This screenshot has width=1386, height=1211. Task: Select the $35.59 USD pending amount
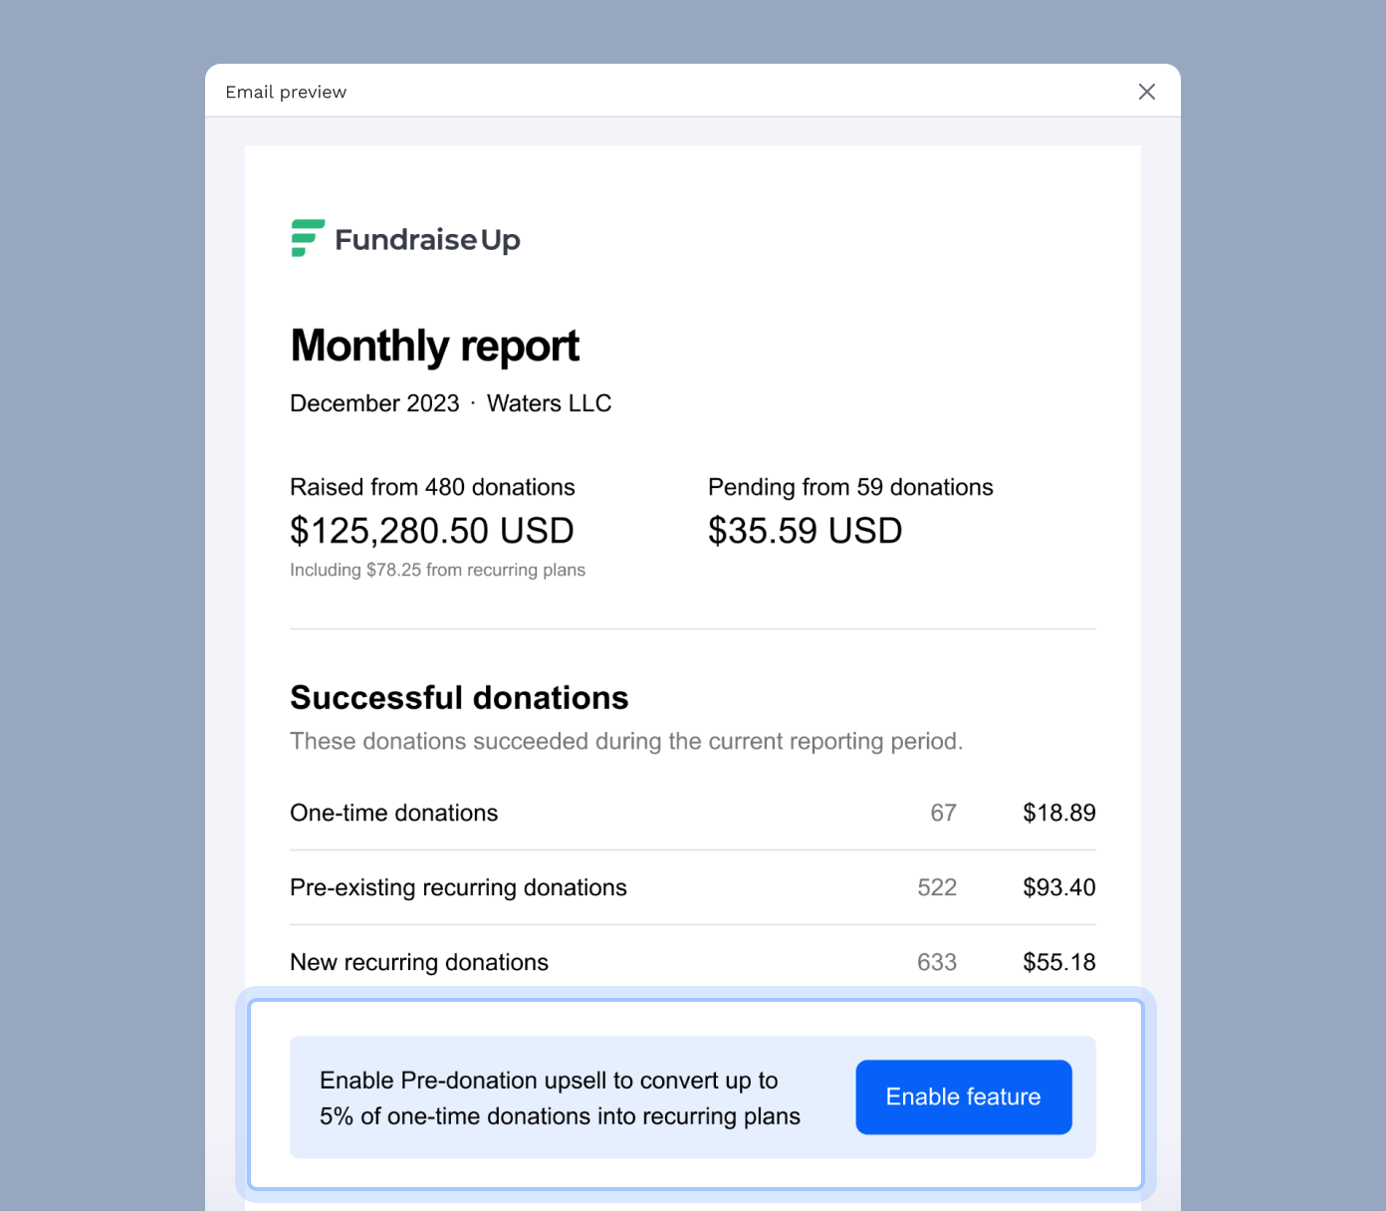tap(805, 531)
